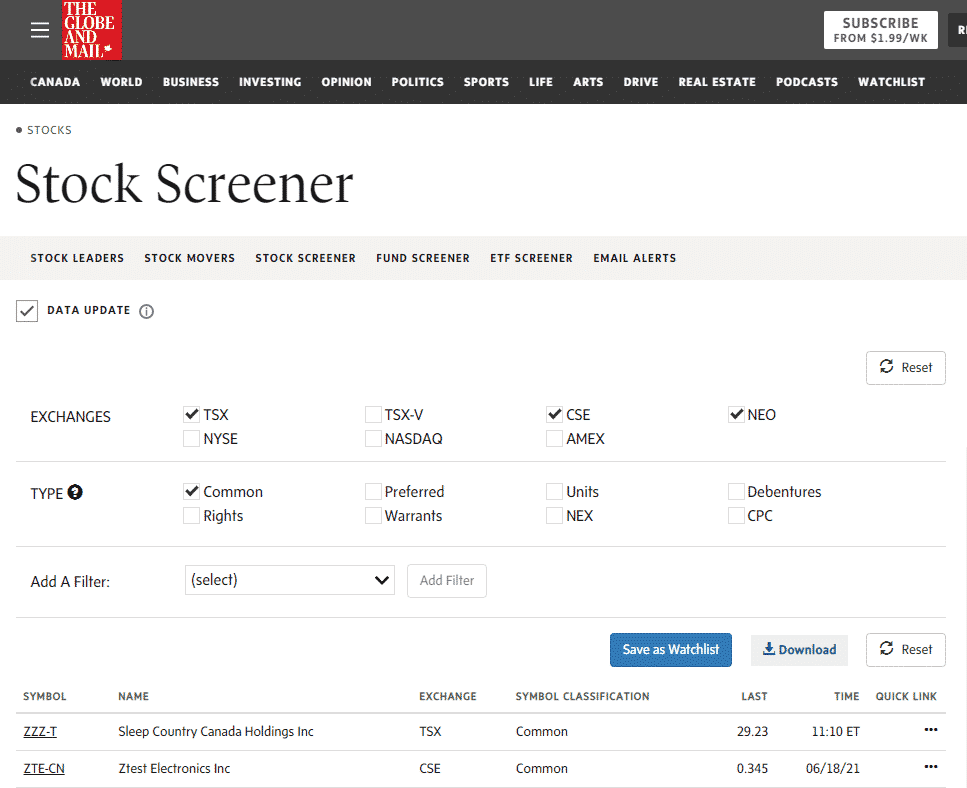The image size is (967, 788).
Task: Open quick link dots for Sleep Country Canada
Action: (x=930, y=730)
